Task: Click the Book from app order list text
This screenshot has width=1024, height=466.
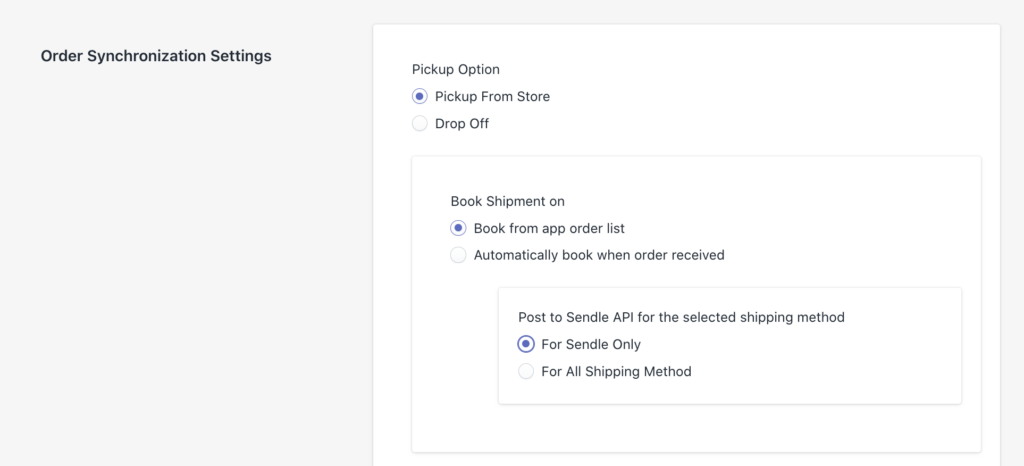Action: 549,228
